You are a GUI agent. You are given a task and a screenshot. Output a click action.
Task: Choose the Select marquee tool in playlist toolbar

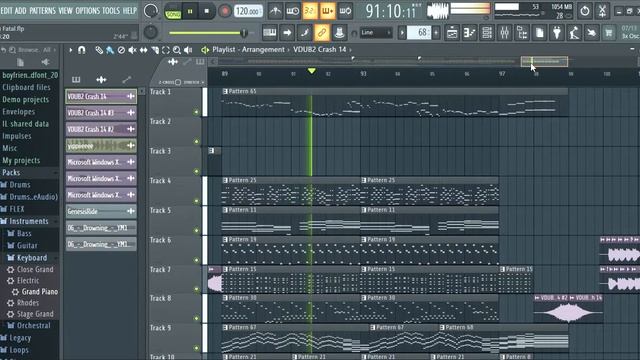click(166, 50)
